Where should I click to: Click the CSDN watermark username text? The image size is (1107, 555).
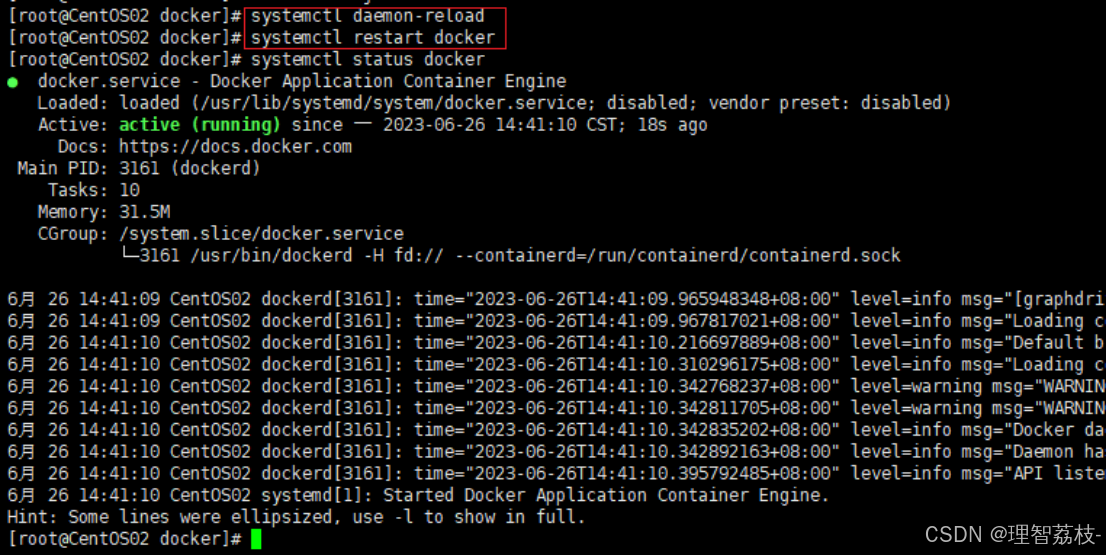(x=1046, y=535)
